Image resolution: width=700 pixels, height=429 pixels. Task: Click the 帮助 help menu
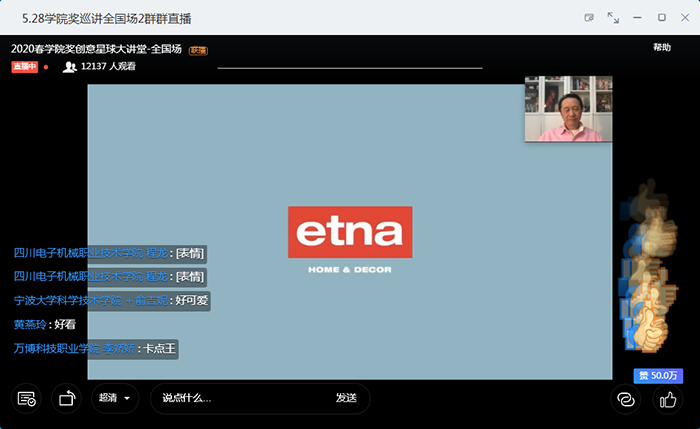coord(662,48)
